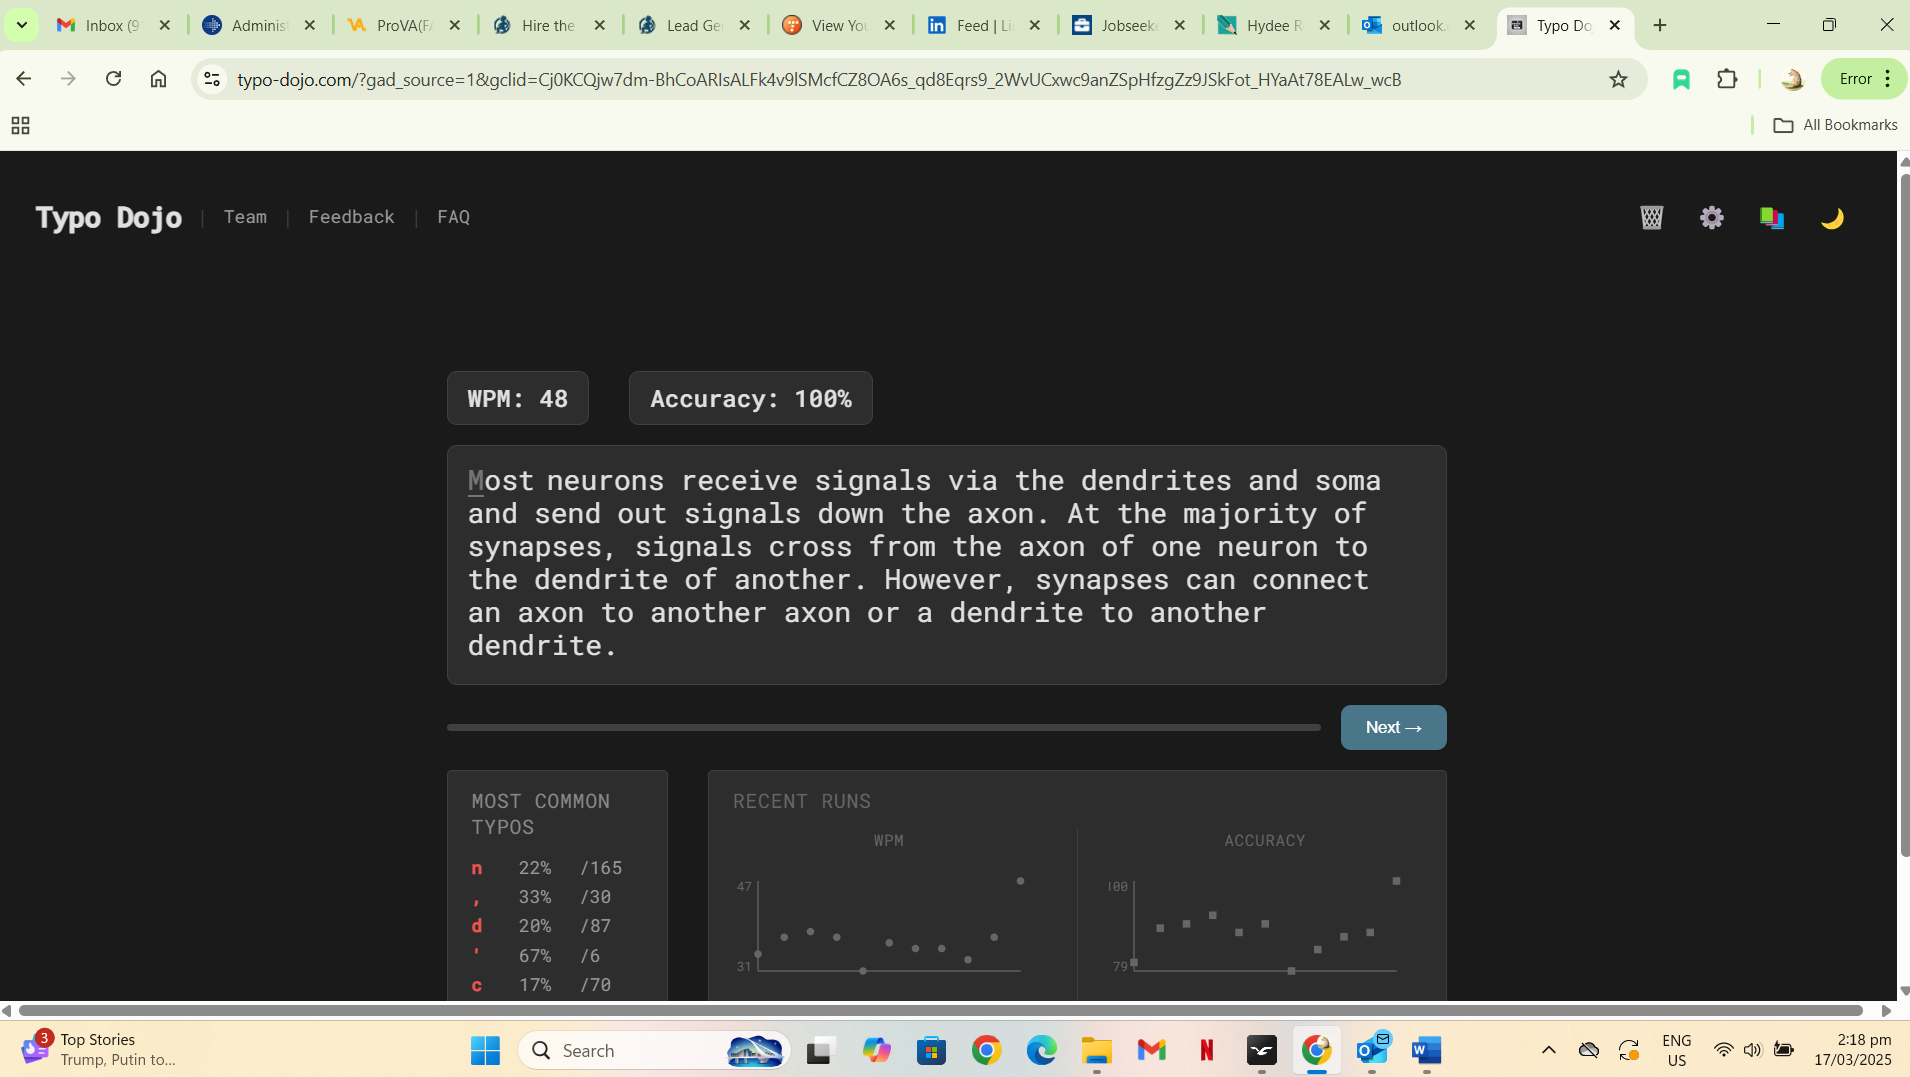Image resolution: width=1910 pixels, height=1077 pixels.
Task: Switch the ENG US input language
Action: (1677, 1050)
